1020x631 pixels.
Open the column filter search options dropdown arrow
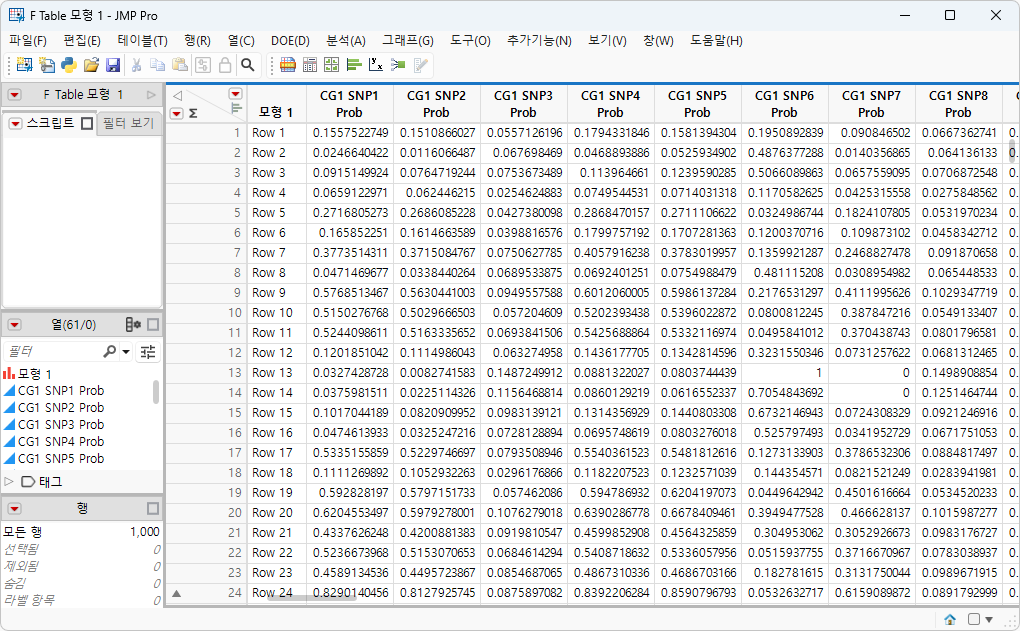pos(126,352)
